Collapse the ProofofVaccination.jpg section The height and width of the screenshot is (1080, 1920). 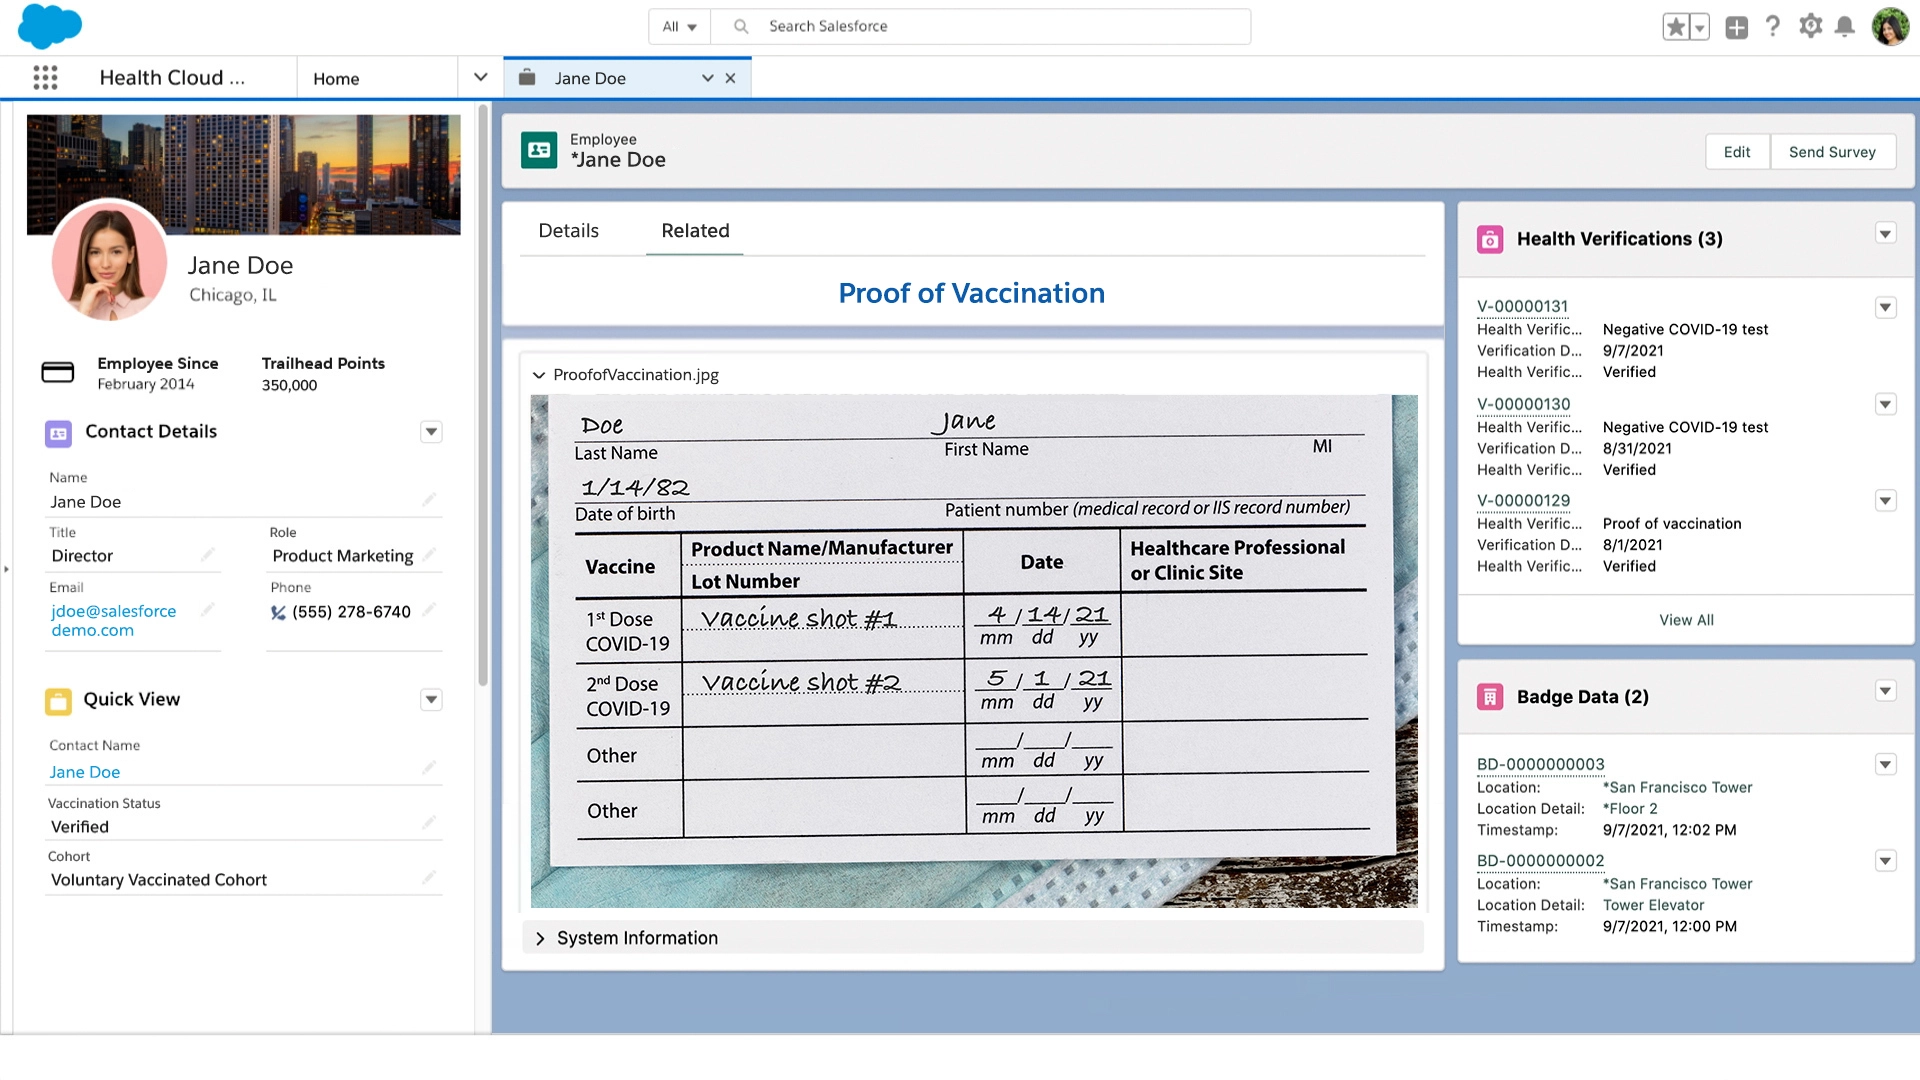click(539, 375)
